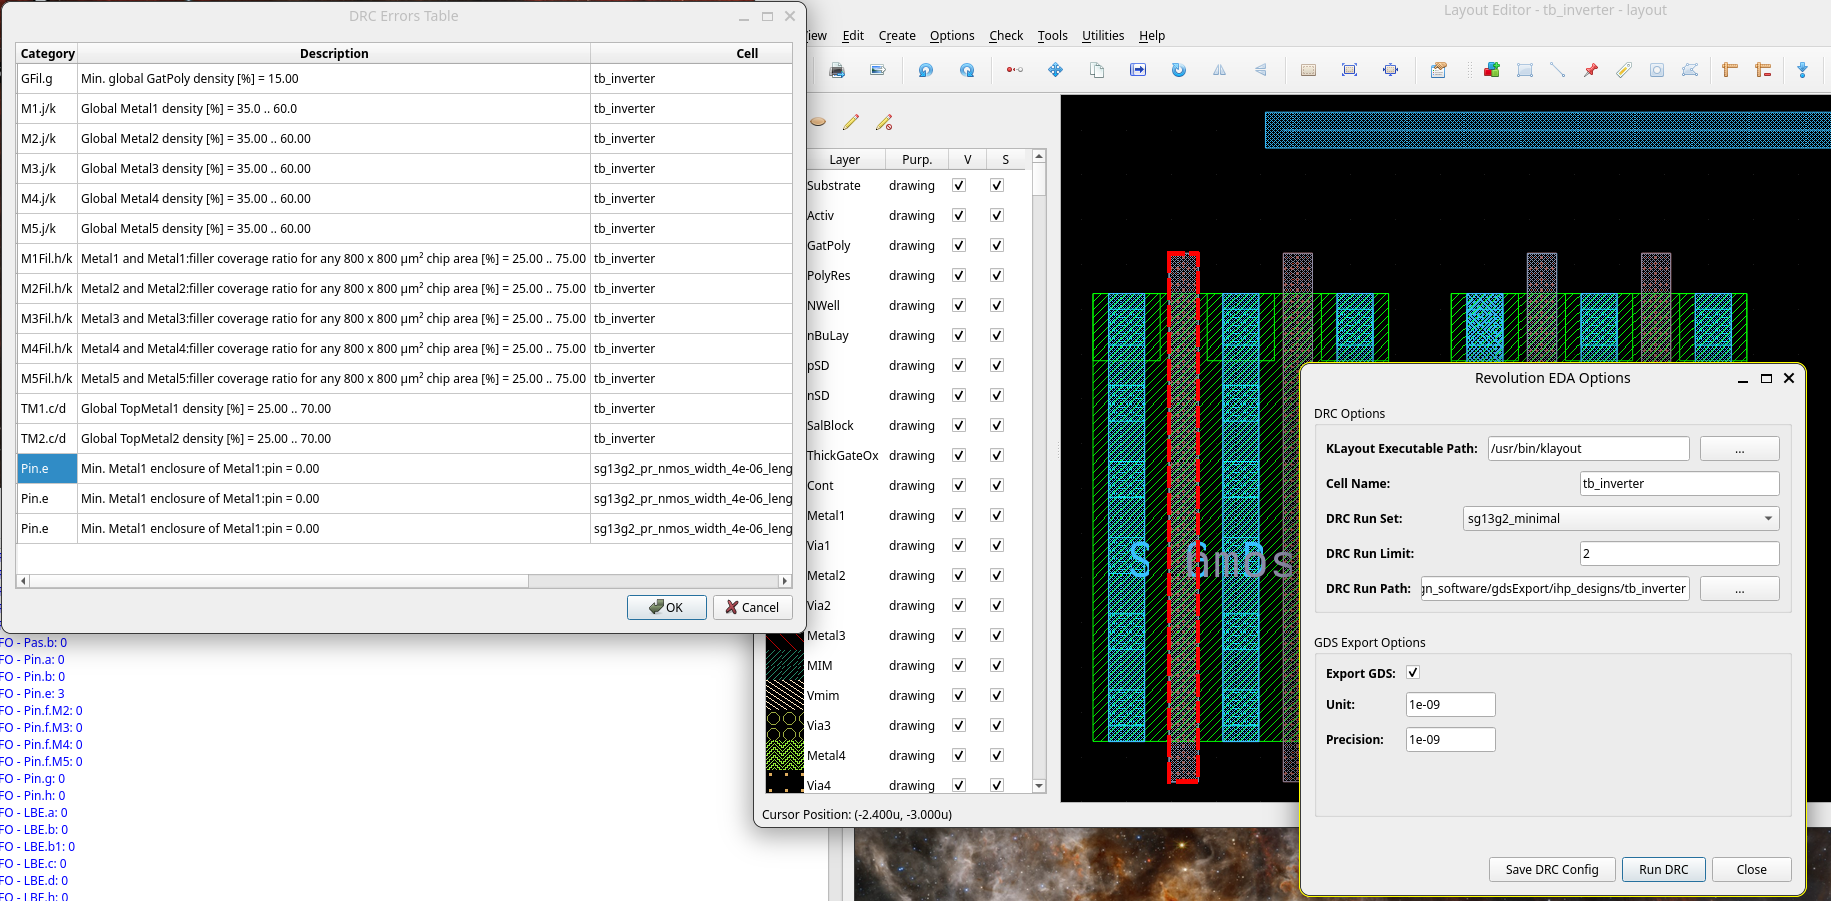
Task: Select the Move tool with four arrows
Action: pos(1055,70)
